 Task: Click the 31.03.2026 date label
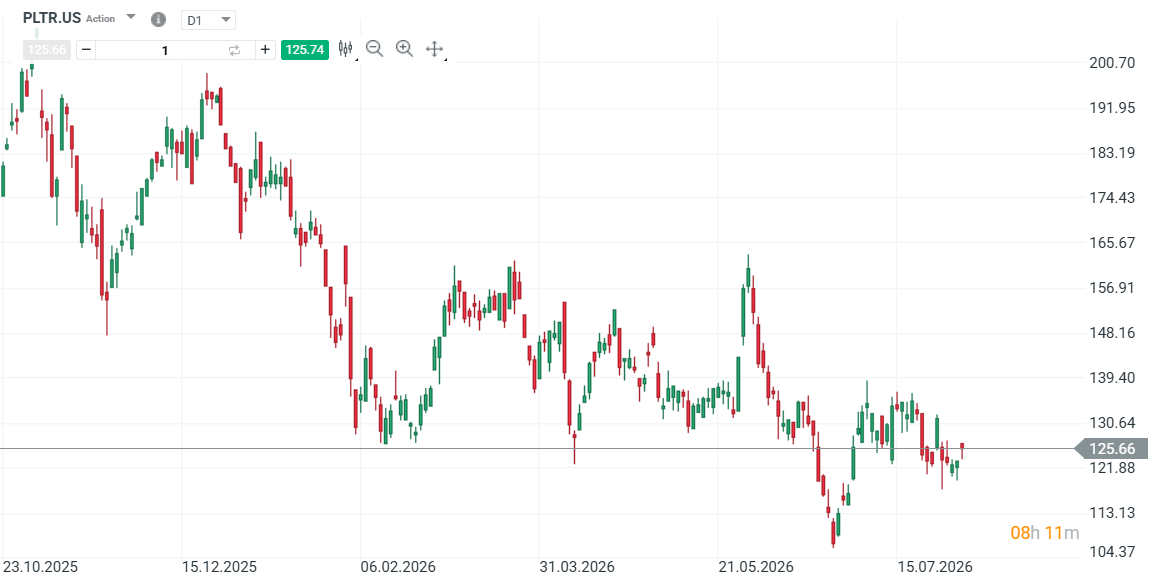coord(577,567)
